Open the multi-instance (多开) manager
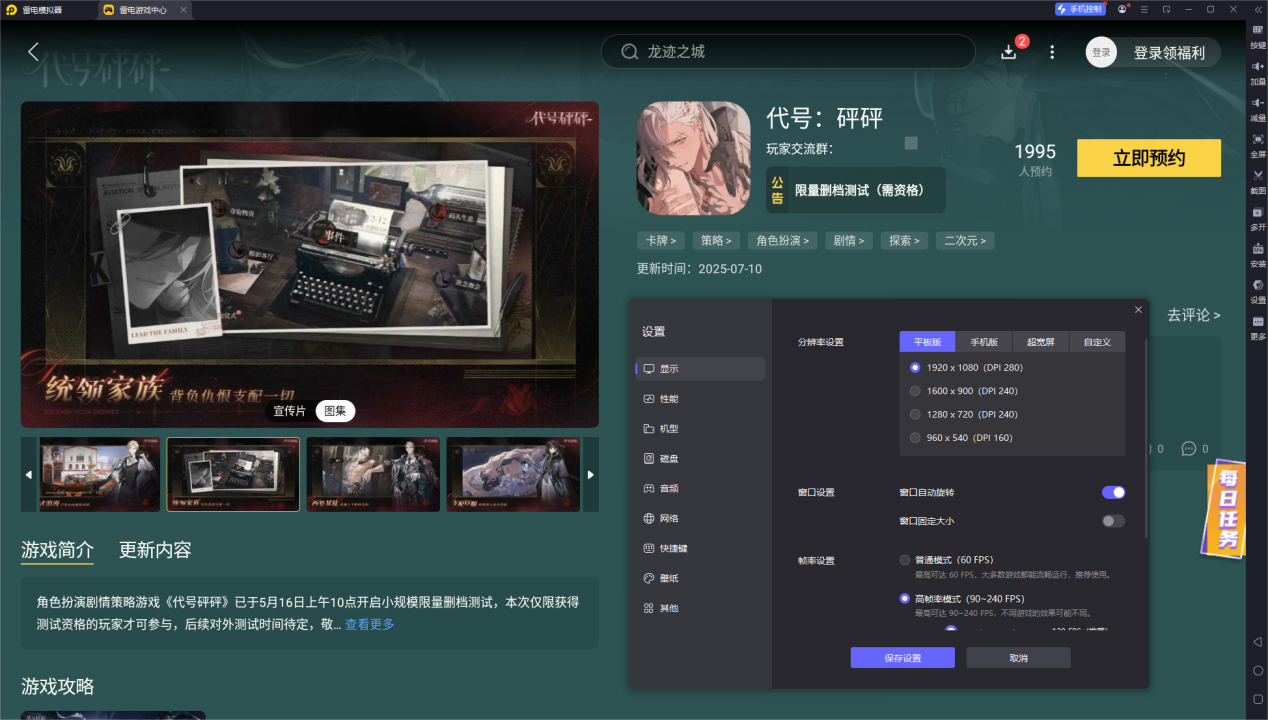The image size is (1268, 720). [x=1256, y=218]
